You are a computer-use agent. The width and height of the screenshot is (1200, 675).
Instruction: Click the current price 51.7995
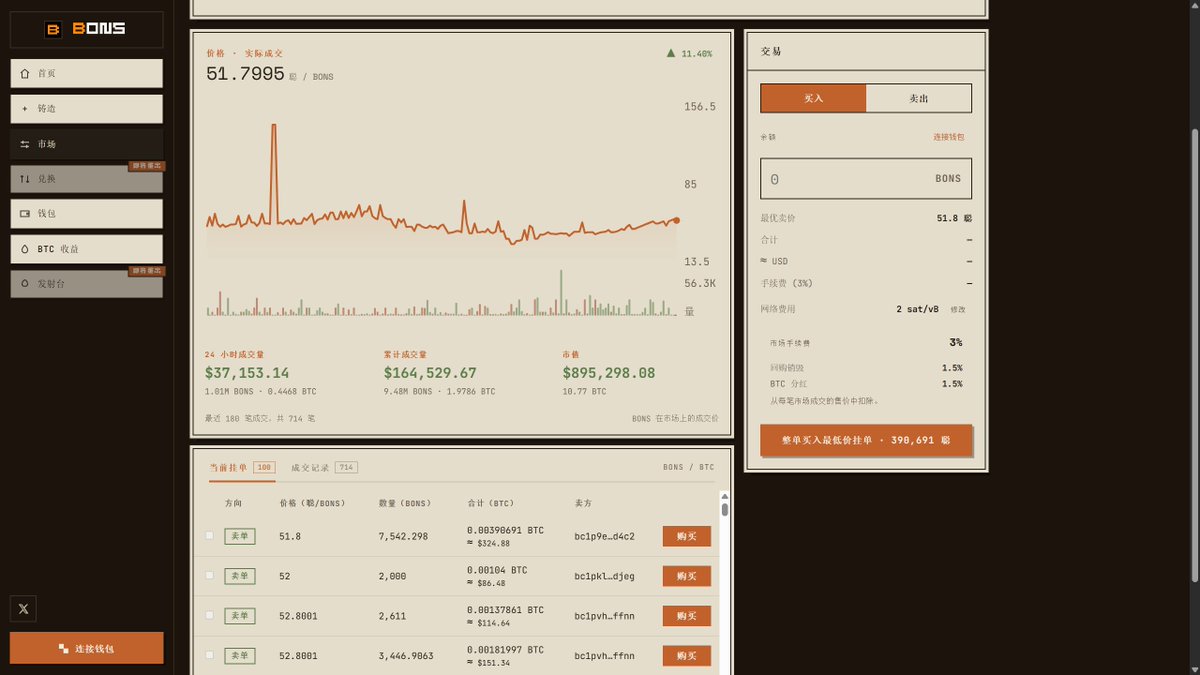coord(245,74)
